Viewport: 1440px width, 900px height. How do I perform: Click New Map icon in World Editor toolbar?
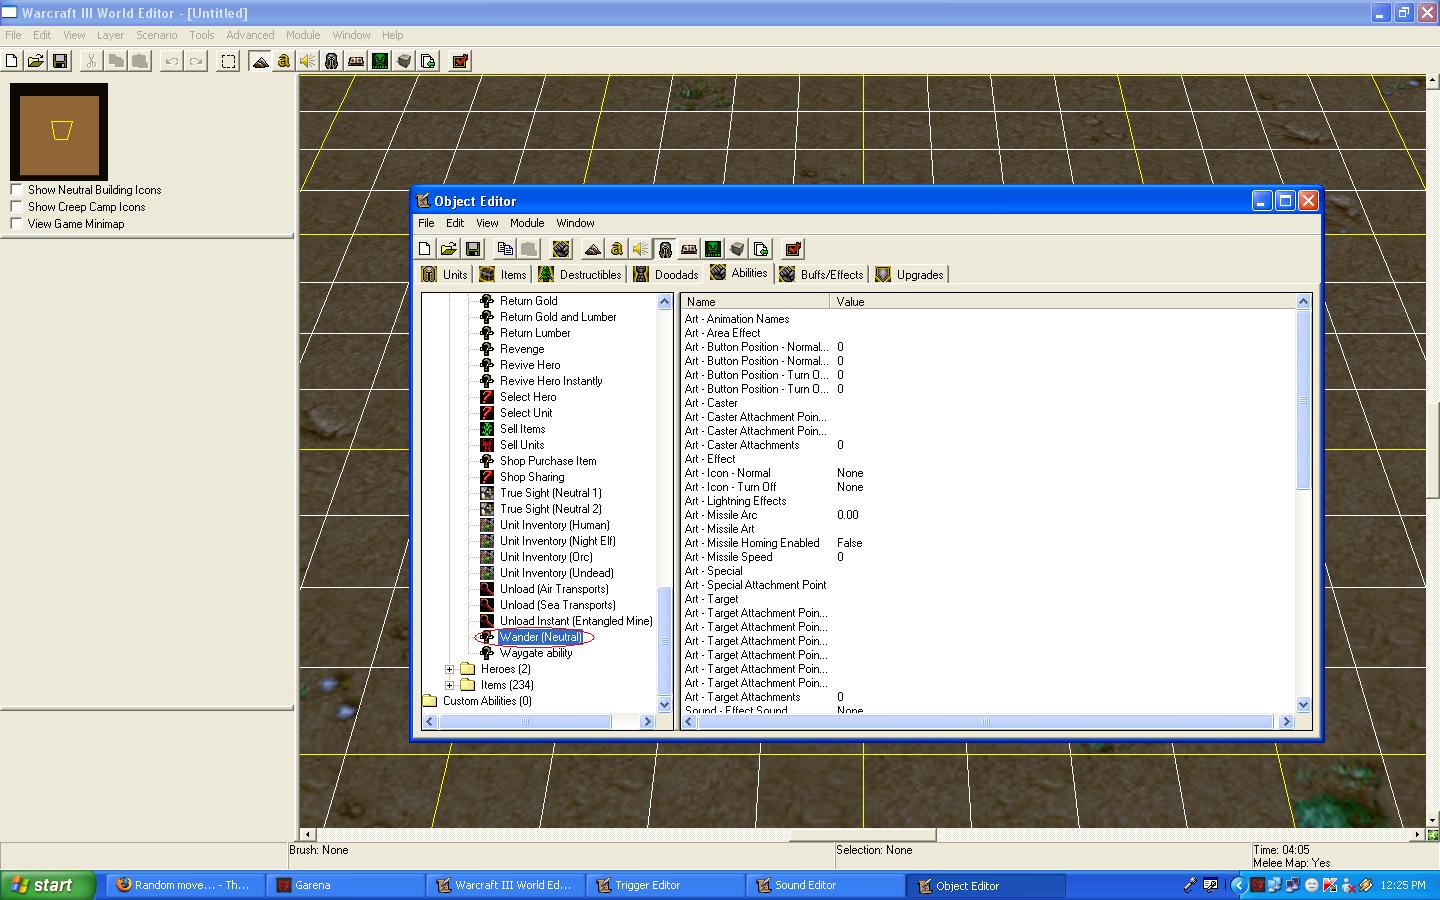pyautogui.click(x=12, y=61)
